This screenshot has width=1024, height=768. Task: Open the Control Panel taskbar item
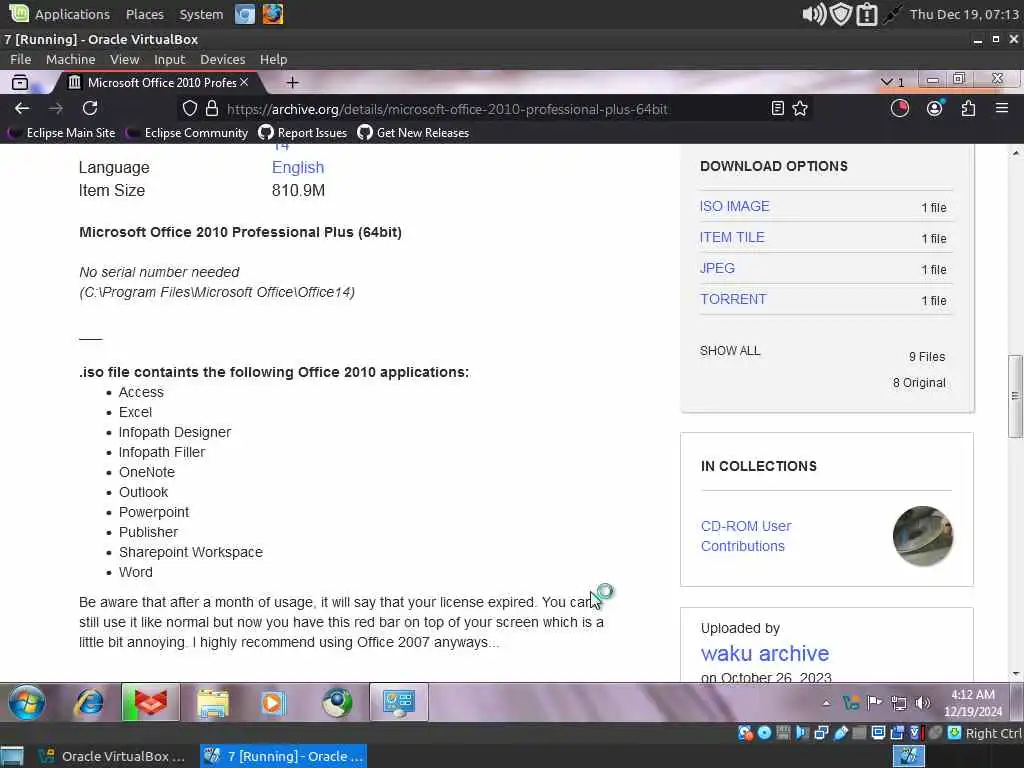399,703
